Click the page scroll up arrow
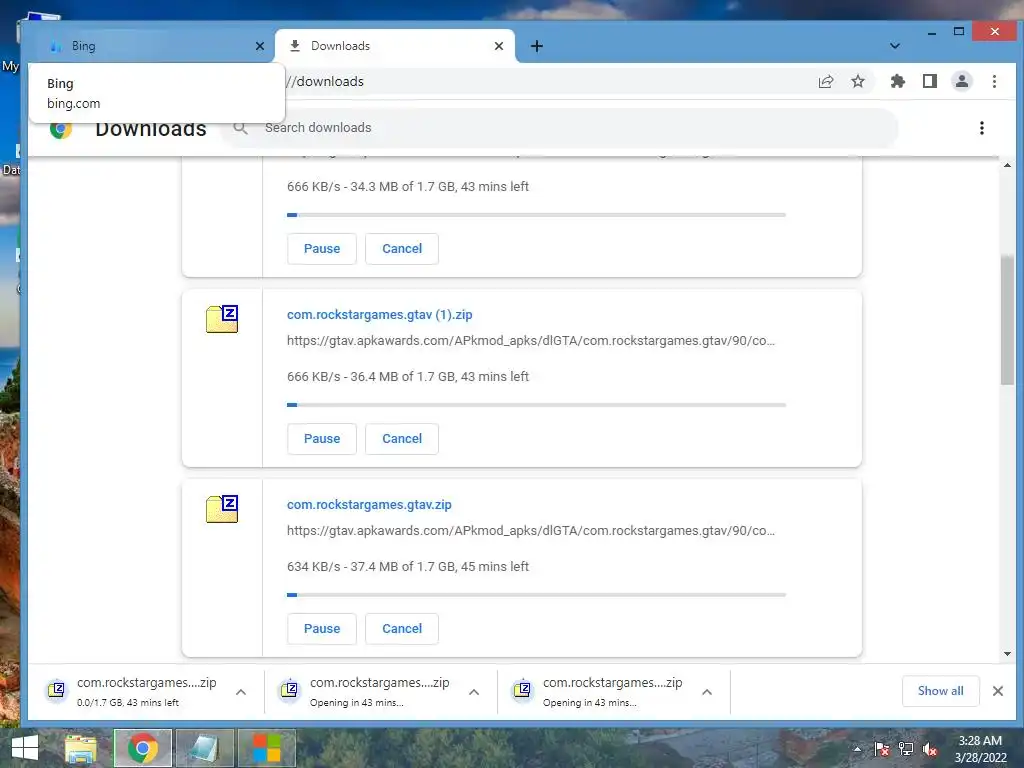Screen dimensions: 1024x768 click(x=1007, y=165)
